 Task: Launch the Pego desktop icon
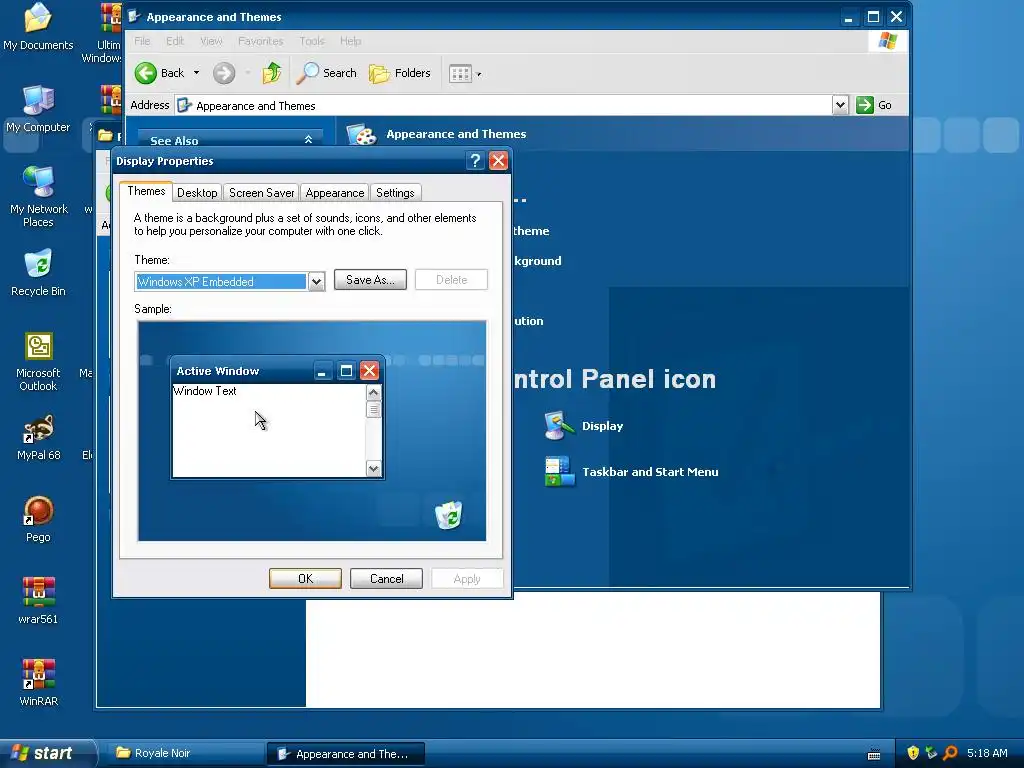[38, 520]
